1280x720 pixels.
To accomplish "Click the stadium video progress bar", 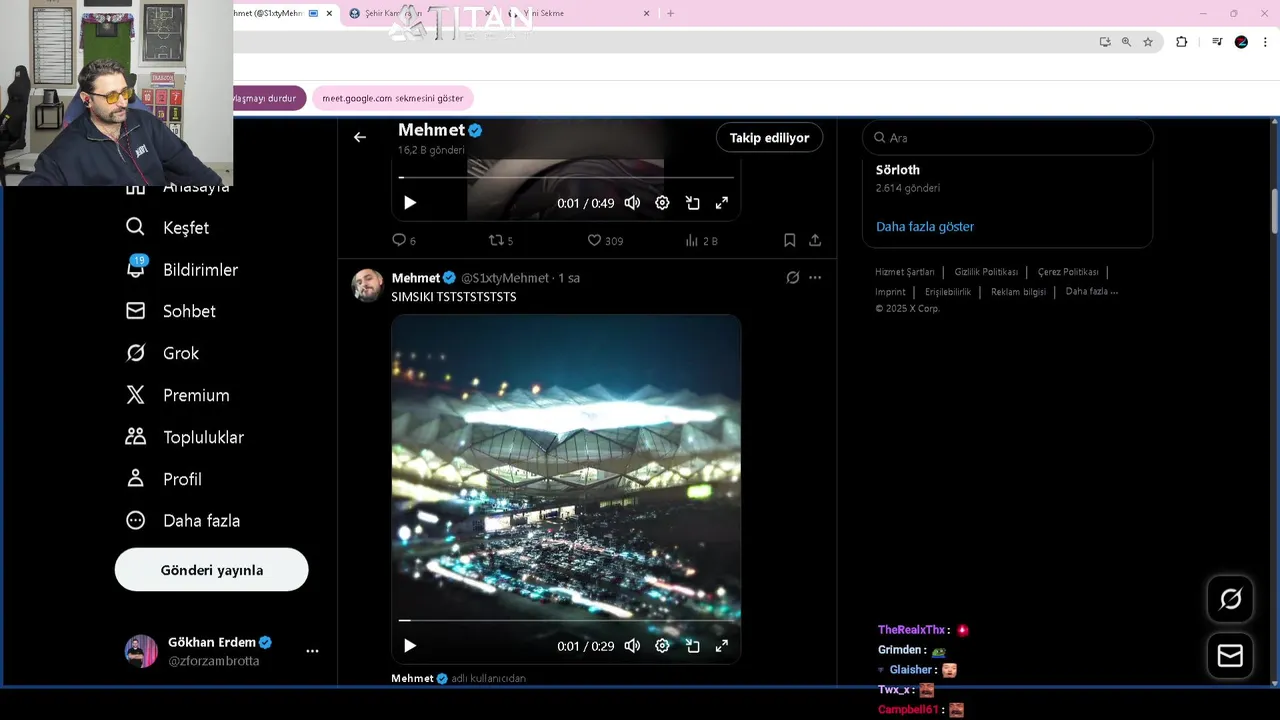I will coord(566,621).
